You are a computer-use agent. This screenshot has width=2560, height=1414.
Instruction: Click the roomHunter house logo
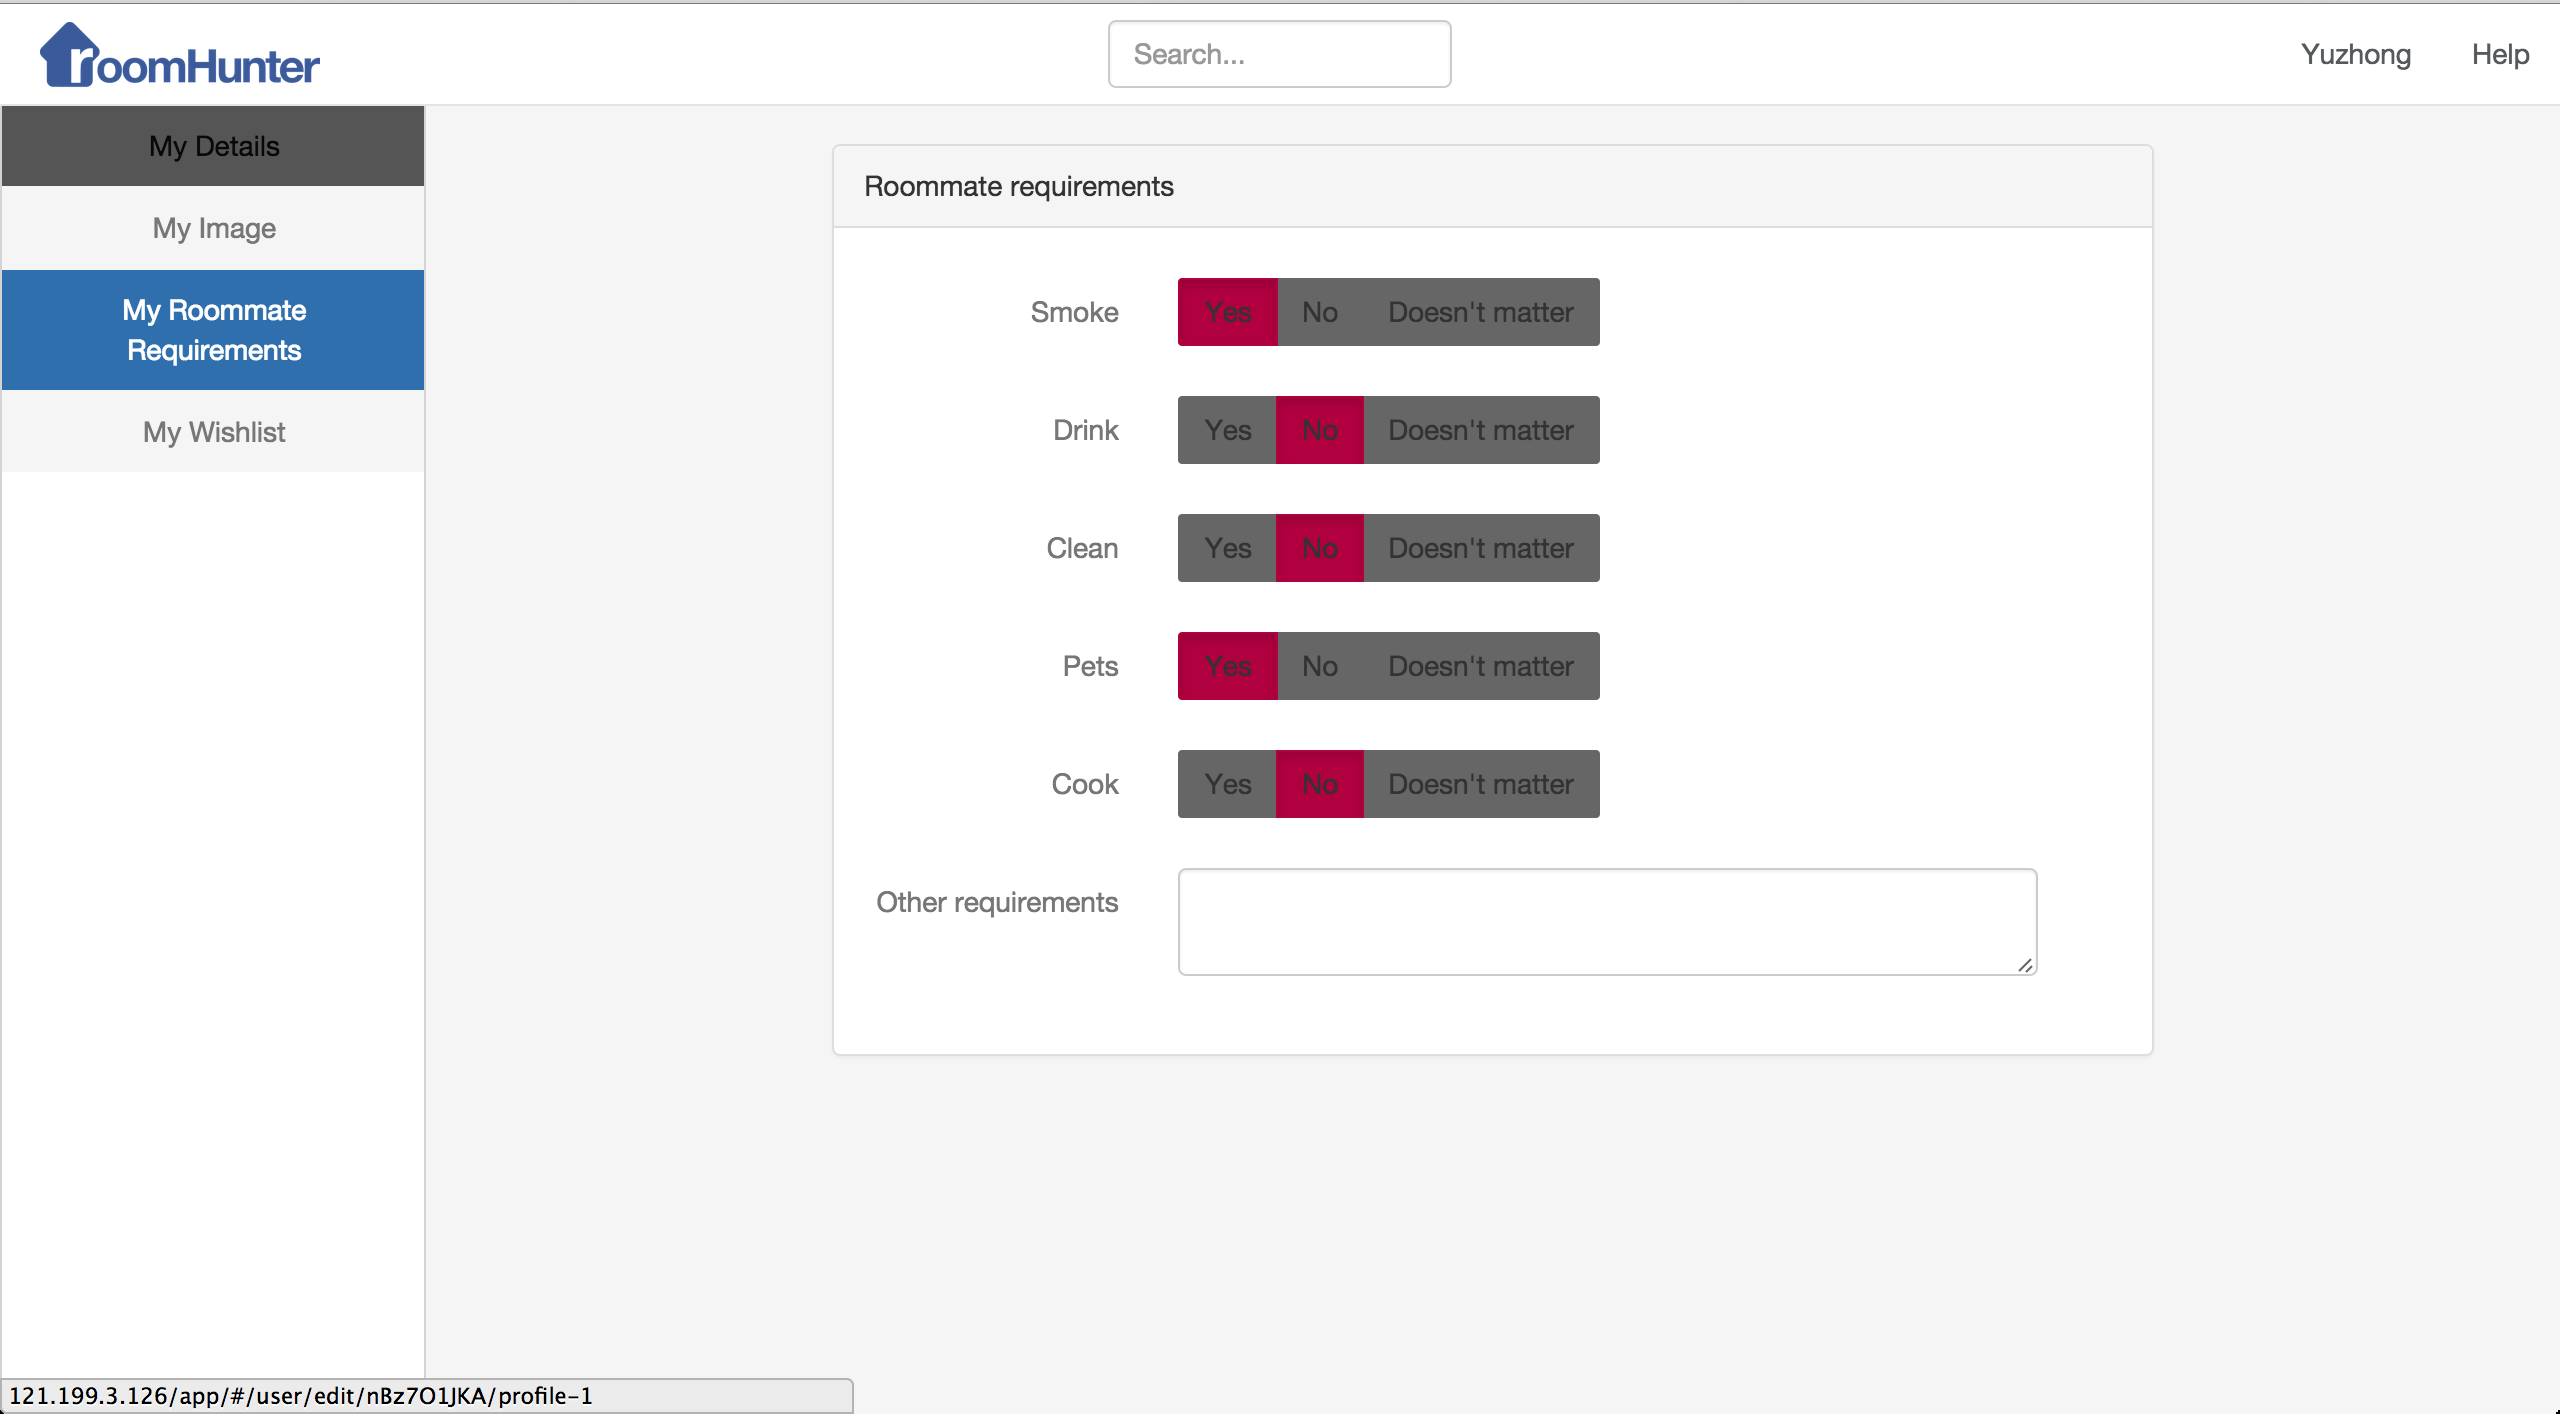pos(180,56)
